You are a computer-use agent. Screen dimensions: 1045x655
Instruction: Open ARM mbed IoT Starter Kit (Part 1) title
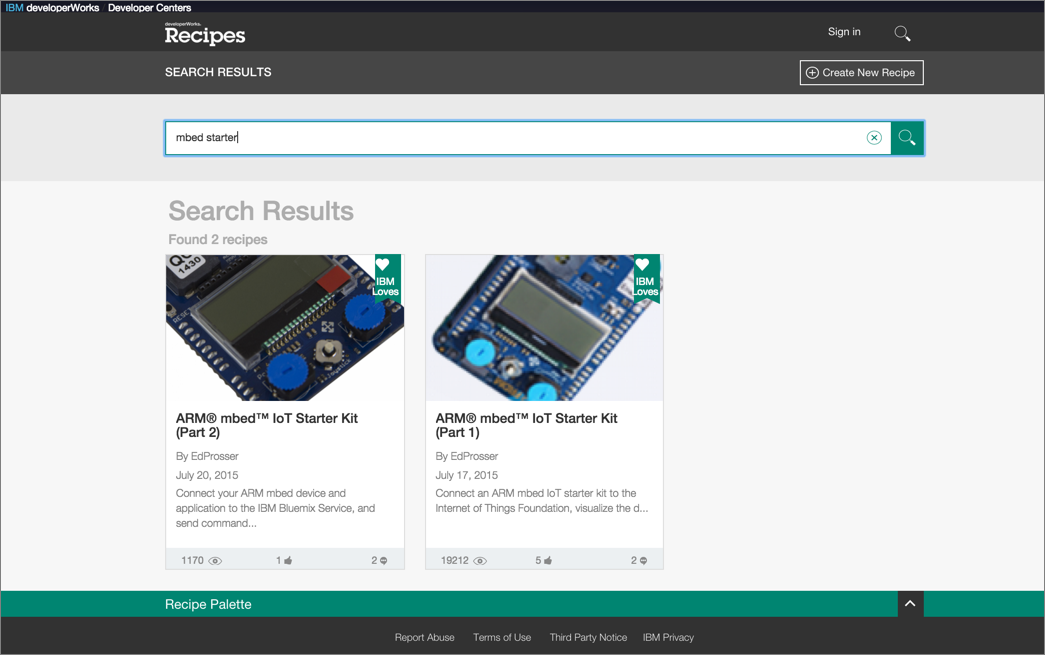pyautogui.click(x=526, y=425)
